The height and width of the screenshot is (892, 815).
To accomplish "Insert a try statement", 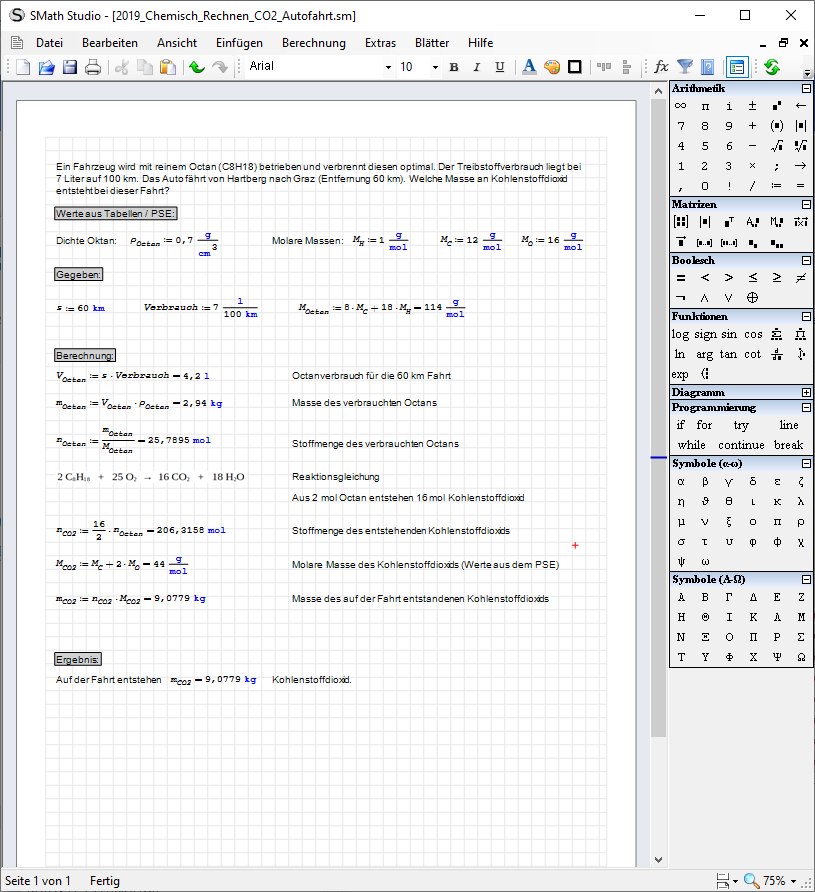I will pyautogui.click(x=741, y=425).
